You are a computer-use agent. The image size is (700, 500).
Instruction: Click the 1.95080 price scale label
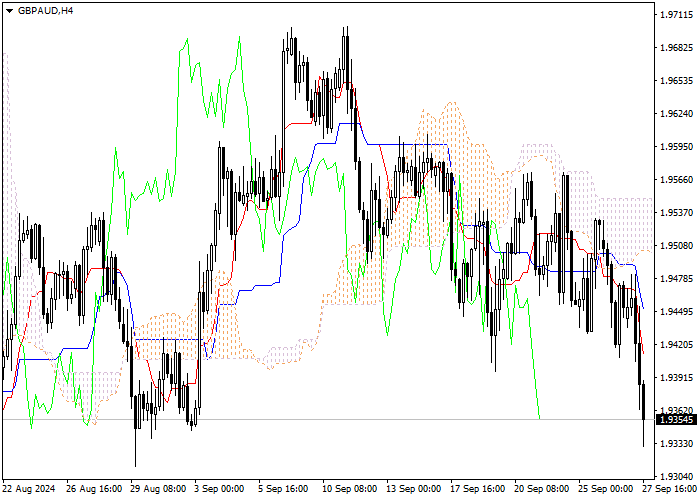coord(677,246)
